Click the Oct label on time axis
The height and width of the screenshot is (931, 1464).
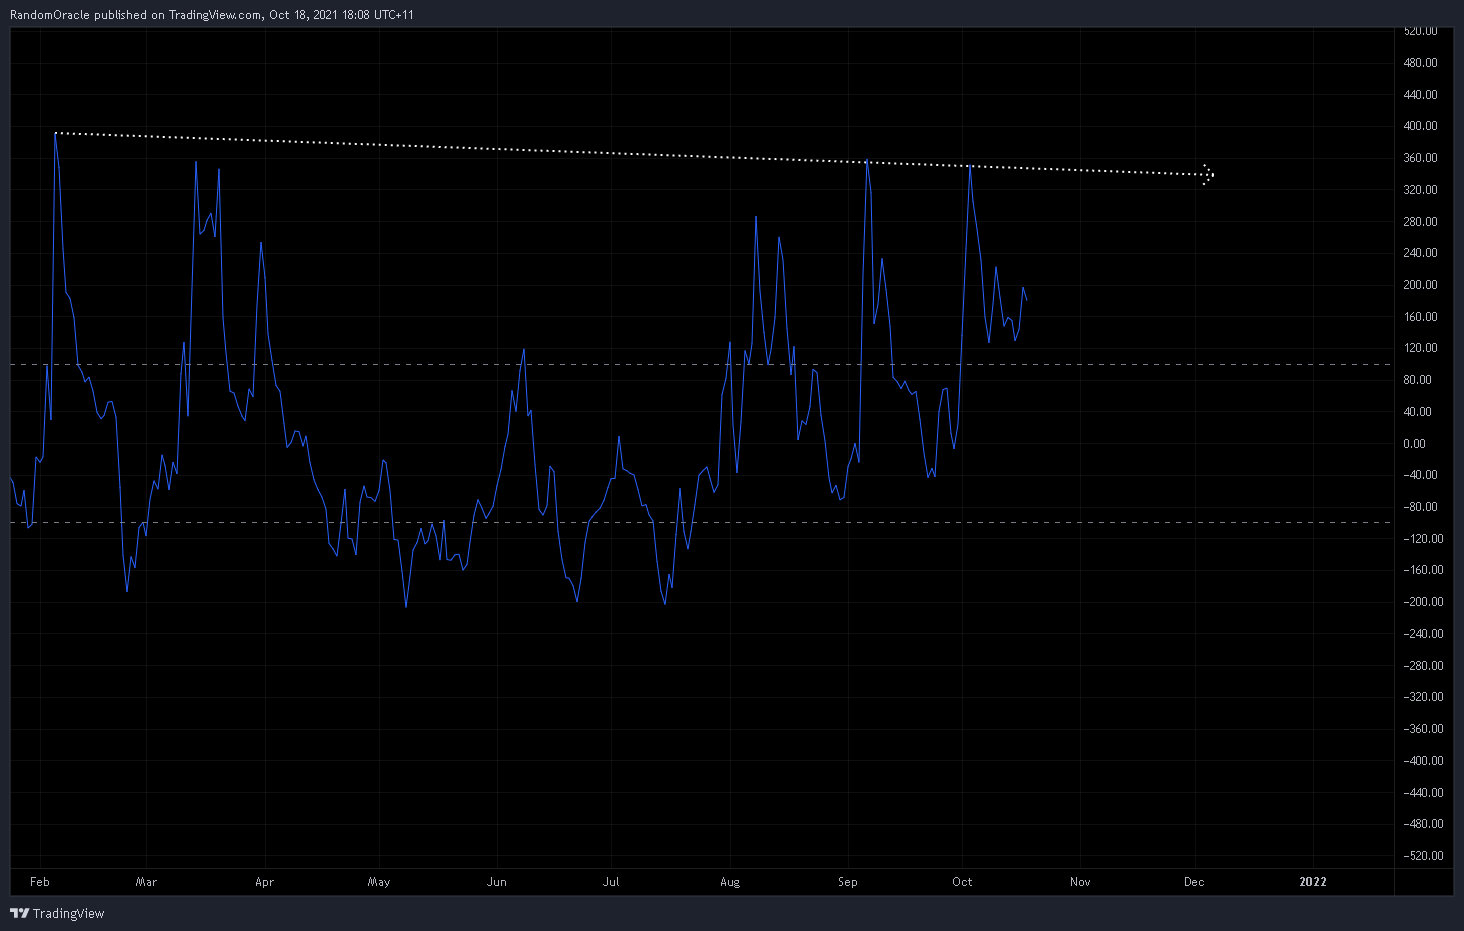tap(962, 882)
